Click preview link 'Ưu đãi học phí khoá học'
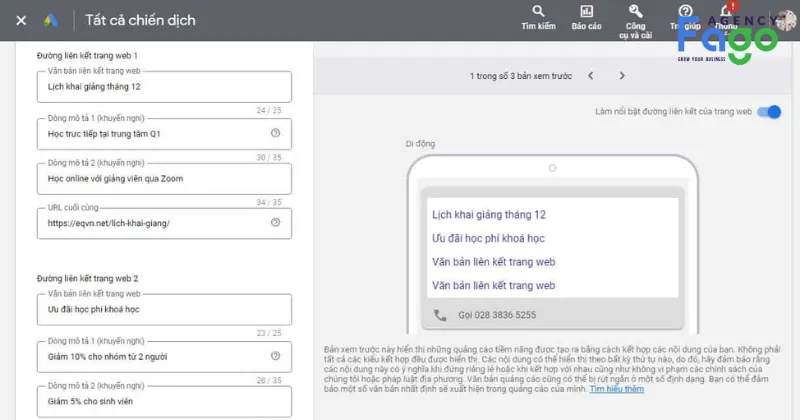The image size is (800, 420). [488, 238]
